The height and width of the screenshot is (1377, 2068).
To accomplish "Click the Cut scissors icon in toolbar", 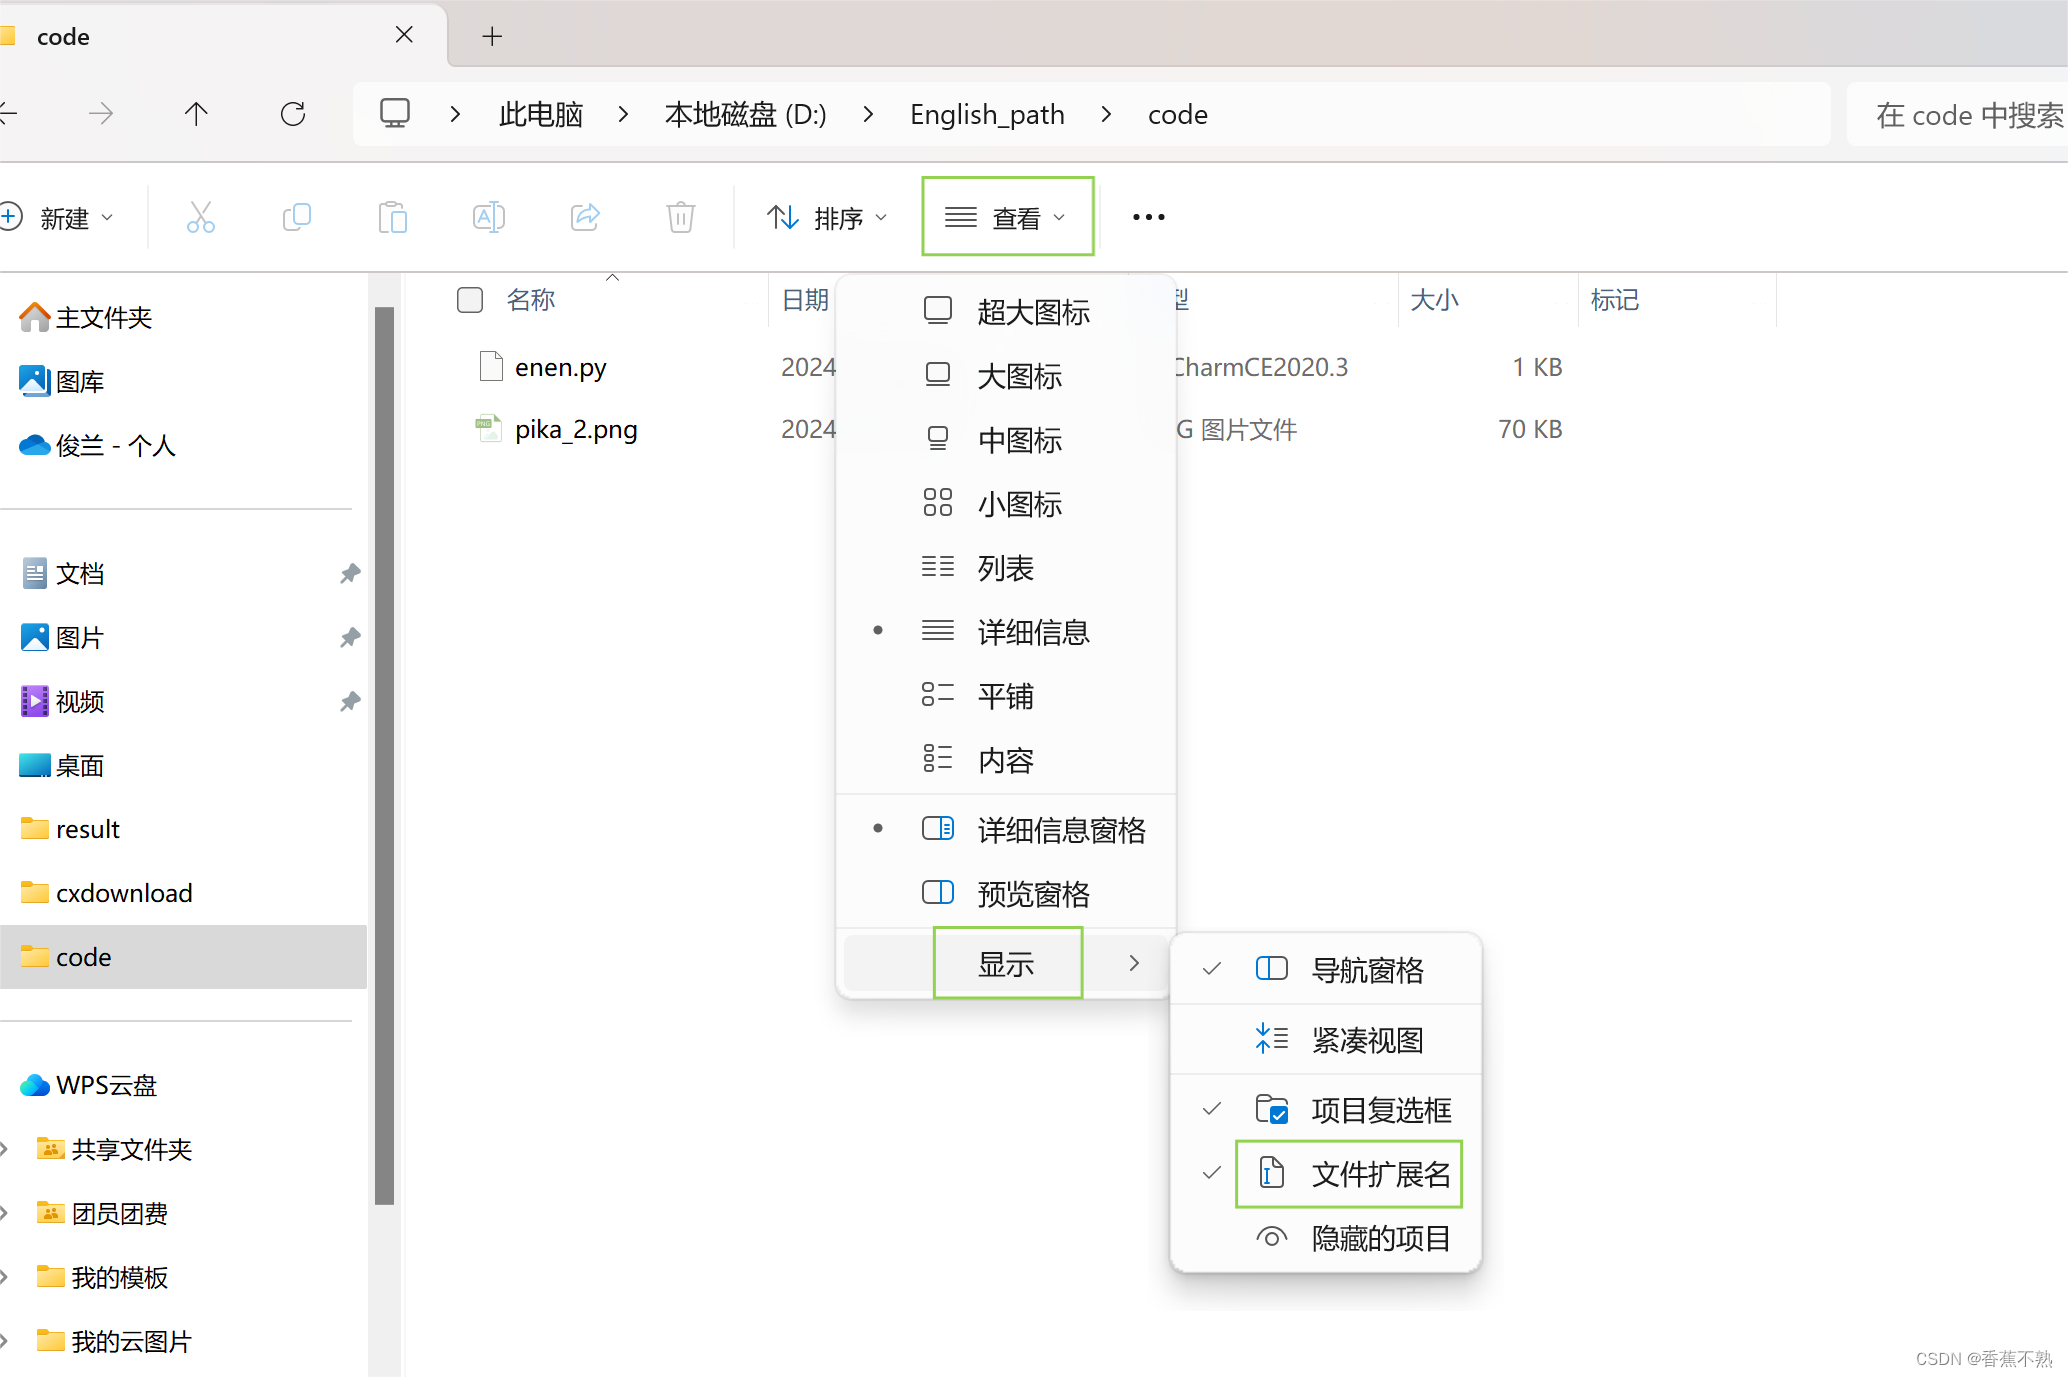I will (x=200, y=217).
